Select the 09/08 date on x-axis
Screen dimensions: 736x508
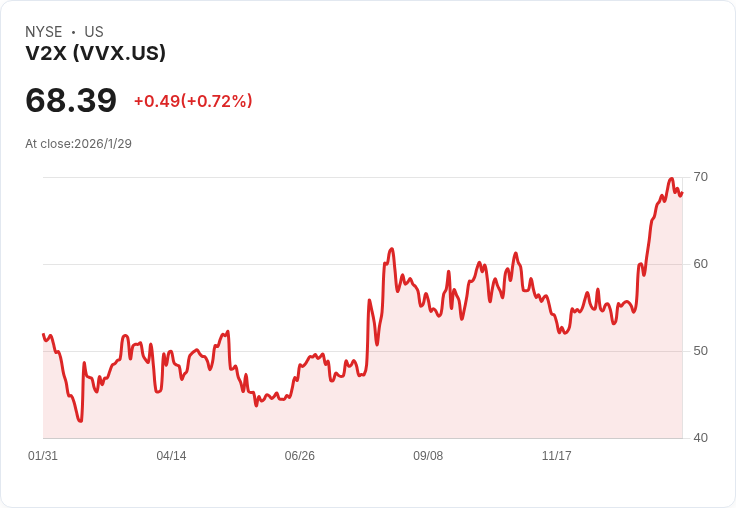[x=427, y=456]
